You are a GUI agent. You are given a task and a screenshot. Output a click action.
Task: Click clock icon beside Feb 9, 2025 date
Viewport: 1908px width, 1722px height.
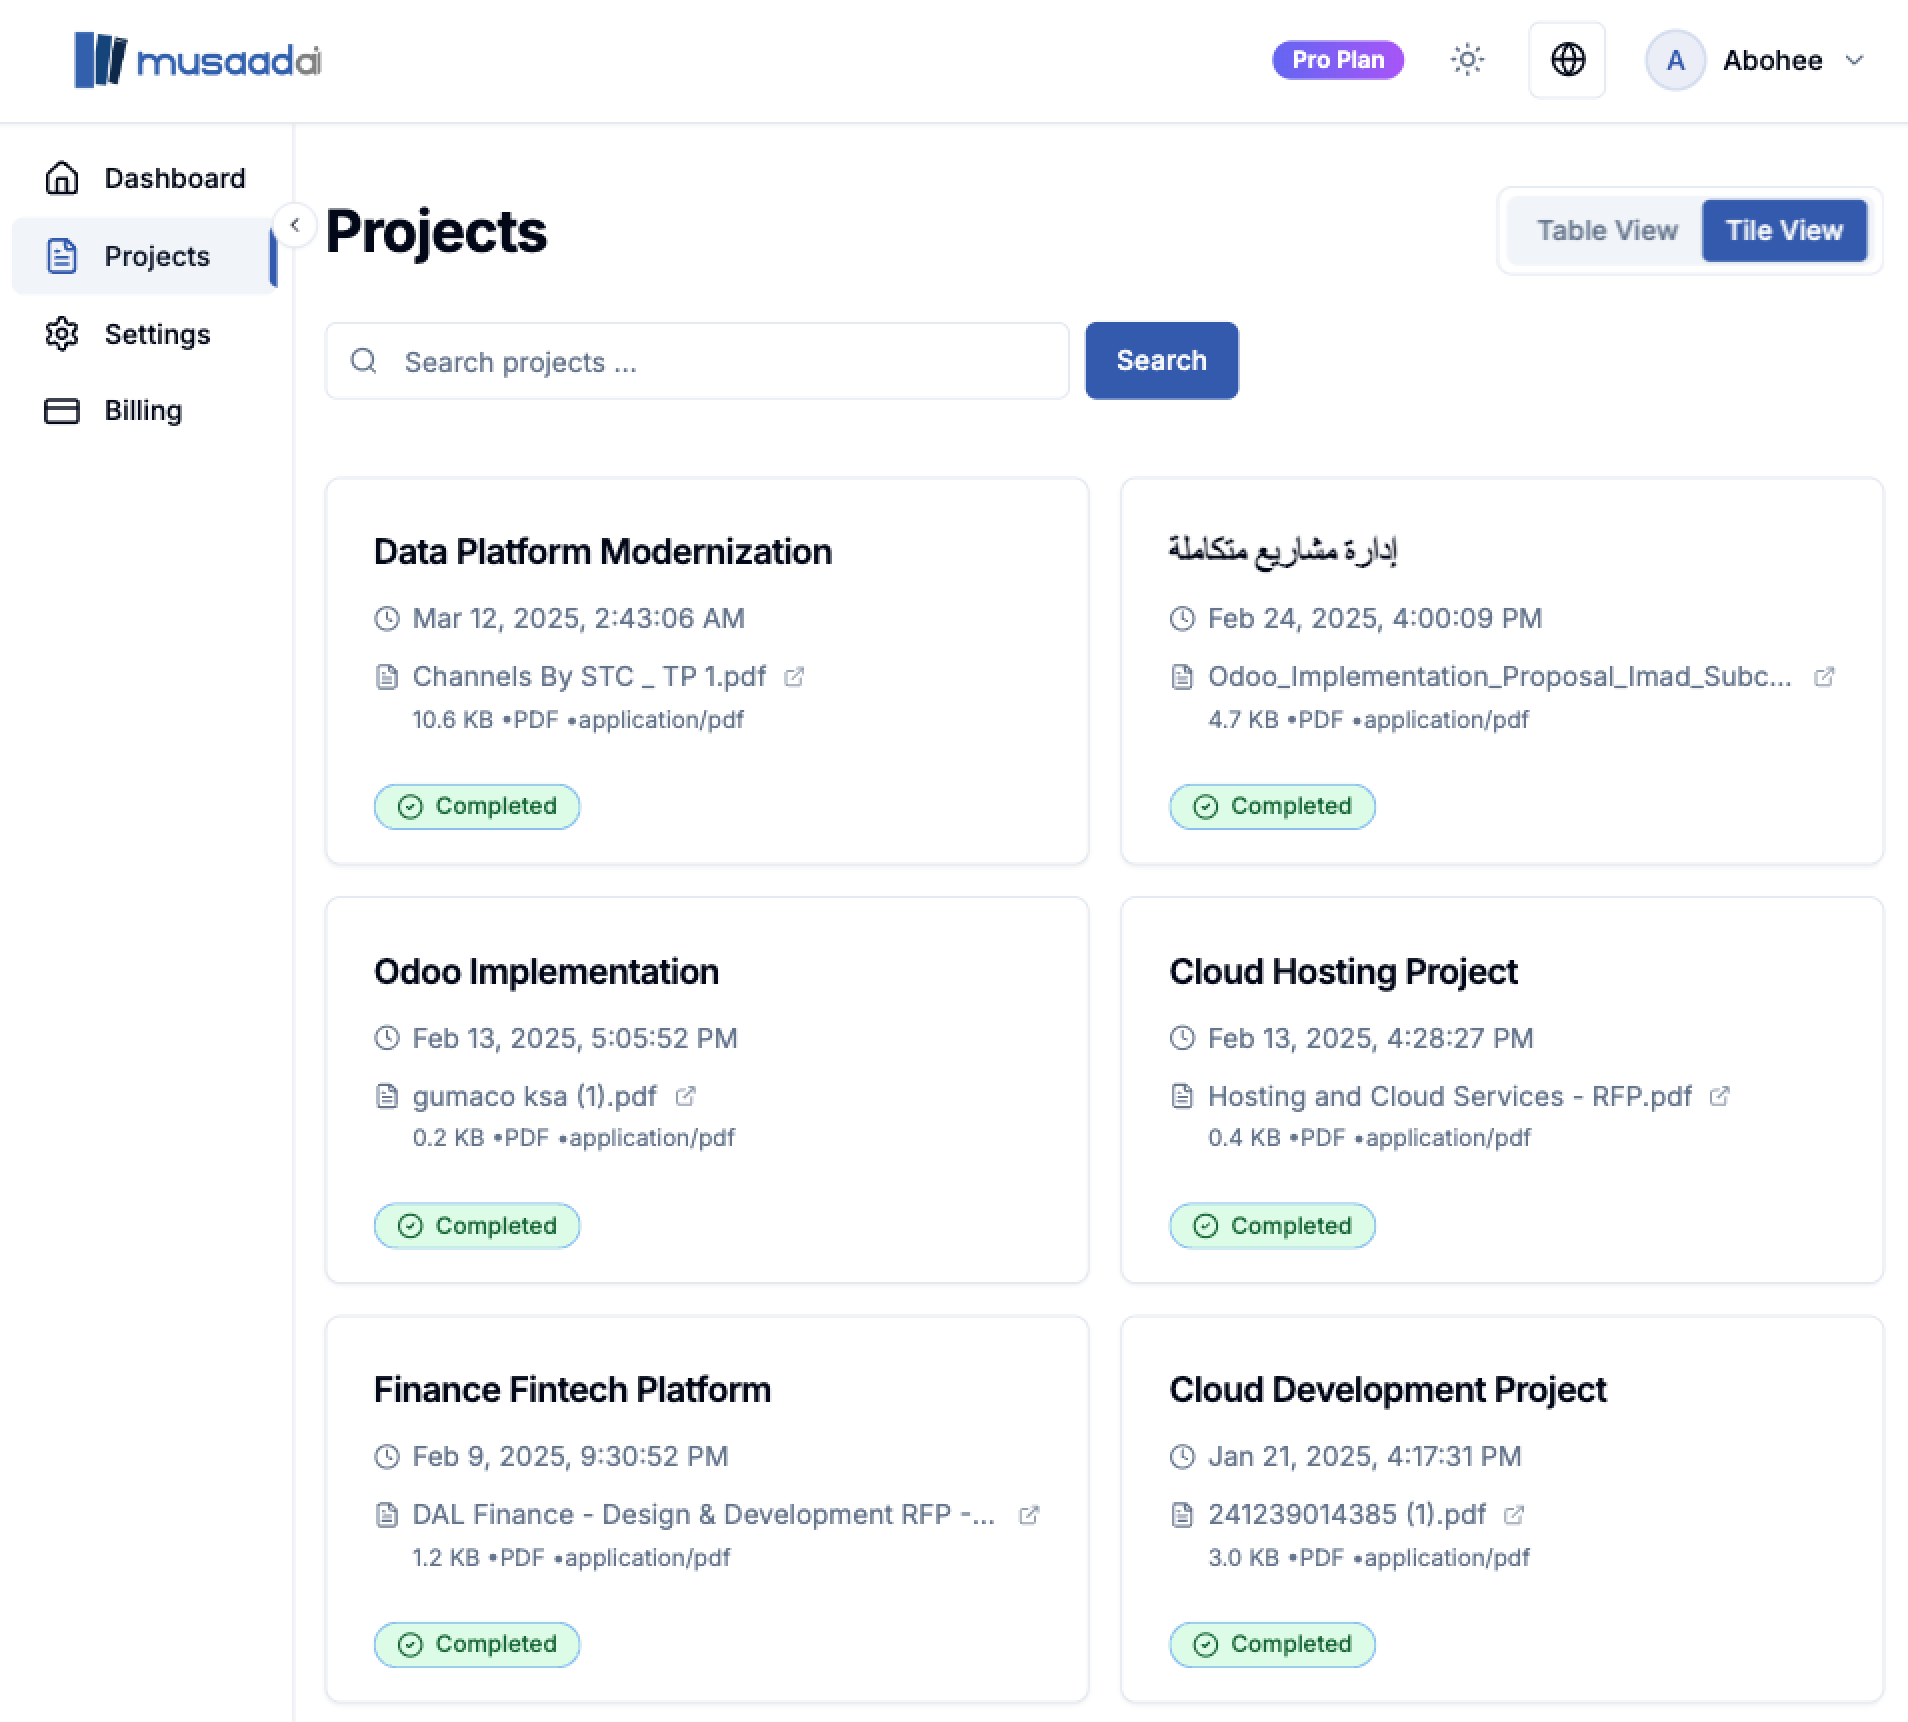click(x=387, y=1457)
